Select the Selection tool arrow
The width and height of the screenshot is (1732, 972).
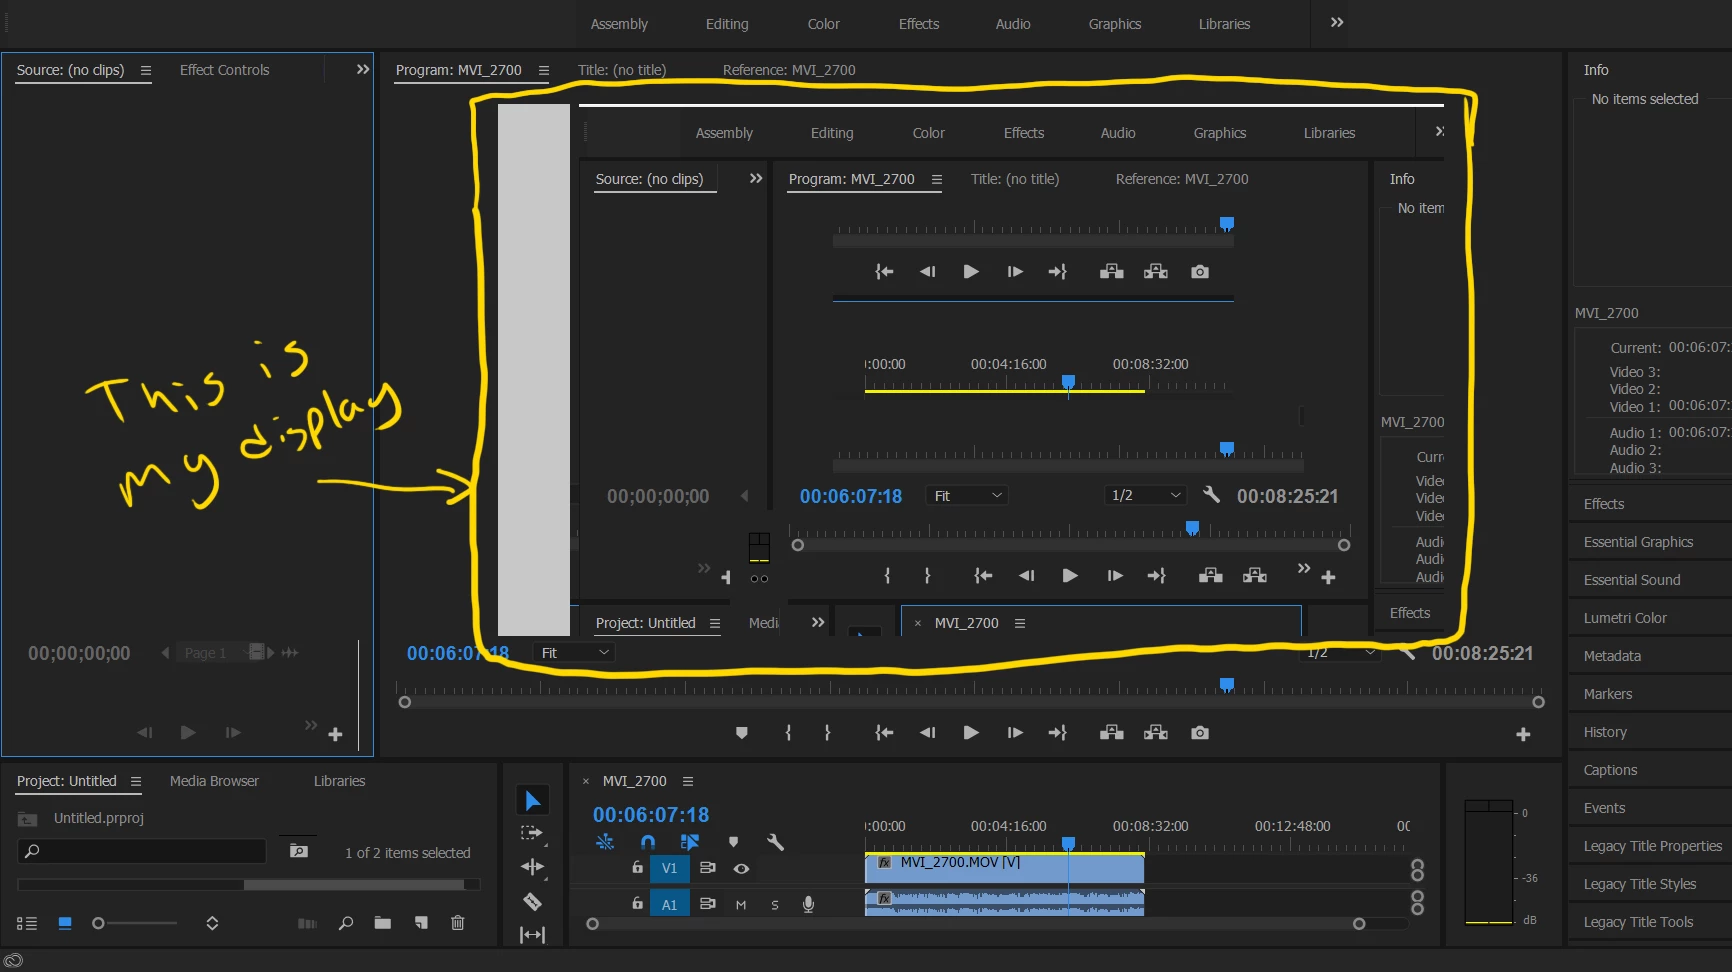click(x=532, y=801)
